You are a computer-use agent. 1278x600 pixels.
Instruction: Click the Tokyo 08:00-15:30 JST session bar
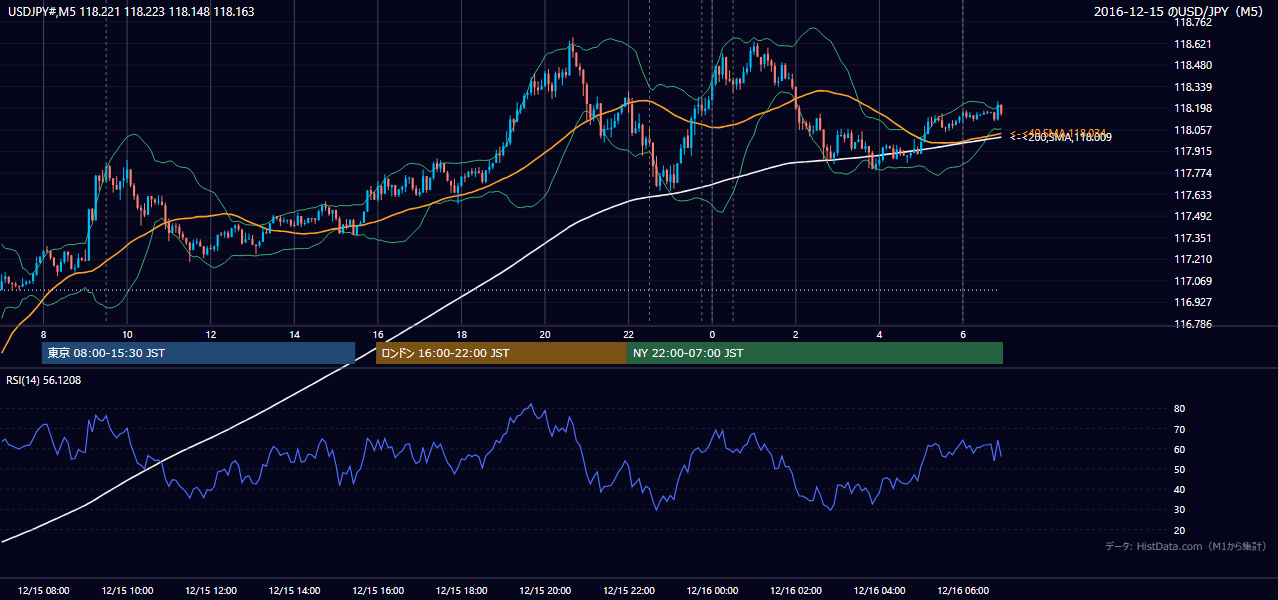pyautogui.click(x=198, y=353)
